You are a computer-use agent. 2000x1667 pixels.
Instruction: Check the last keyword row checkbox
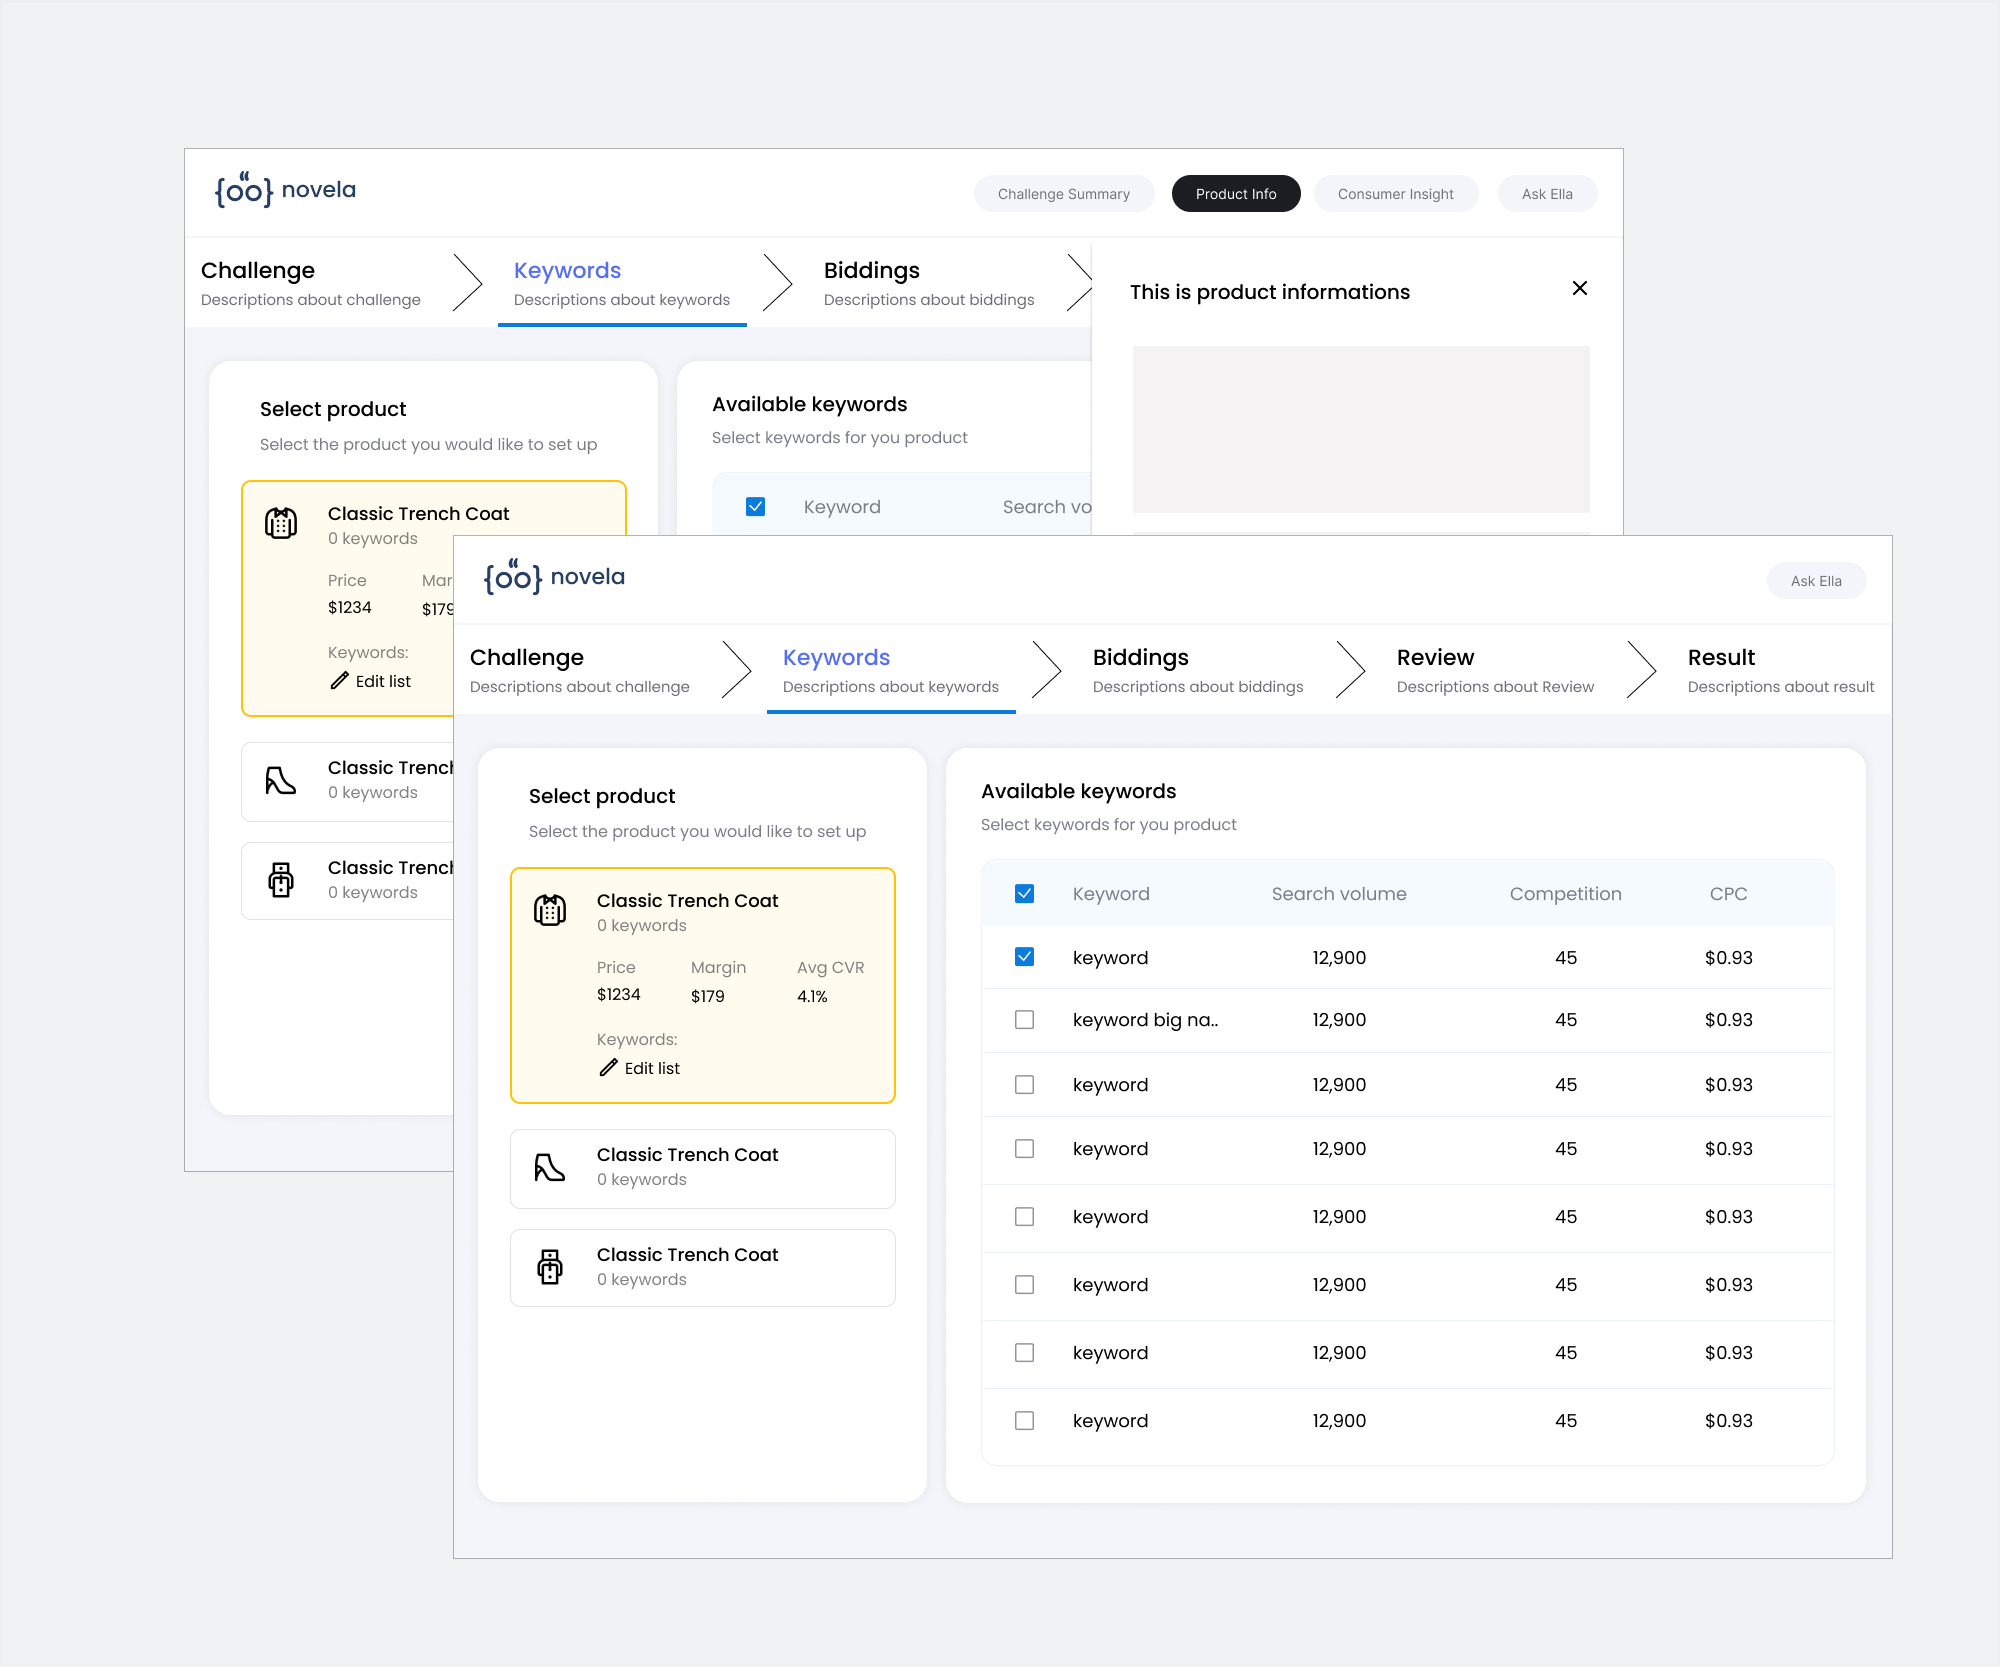pos(1024,1421)
